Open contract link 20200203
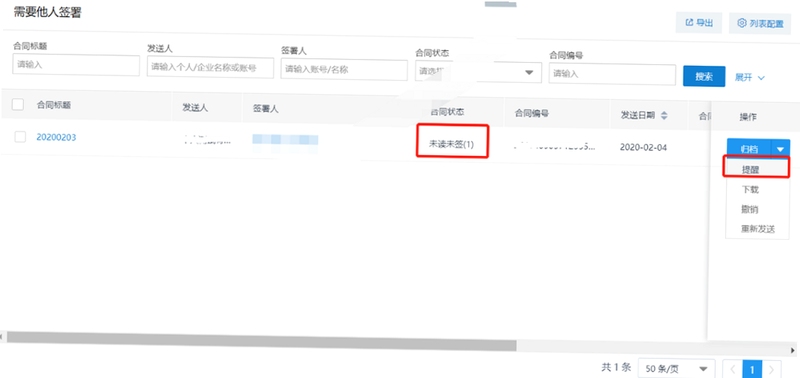The height and width of the screenshot is (378, 800). 56,137
